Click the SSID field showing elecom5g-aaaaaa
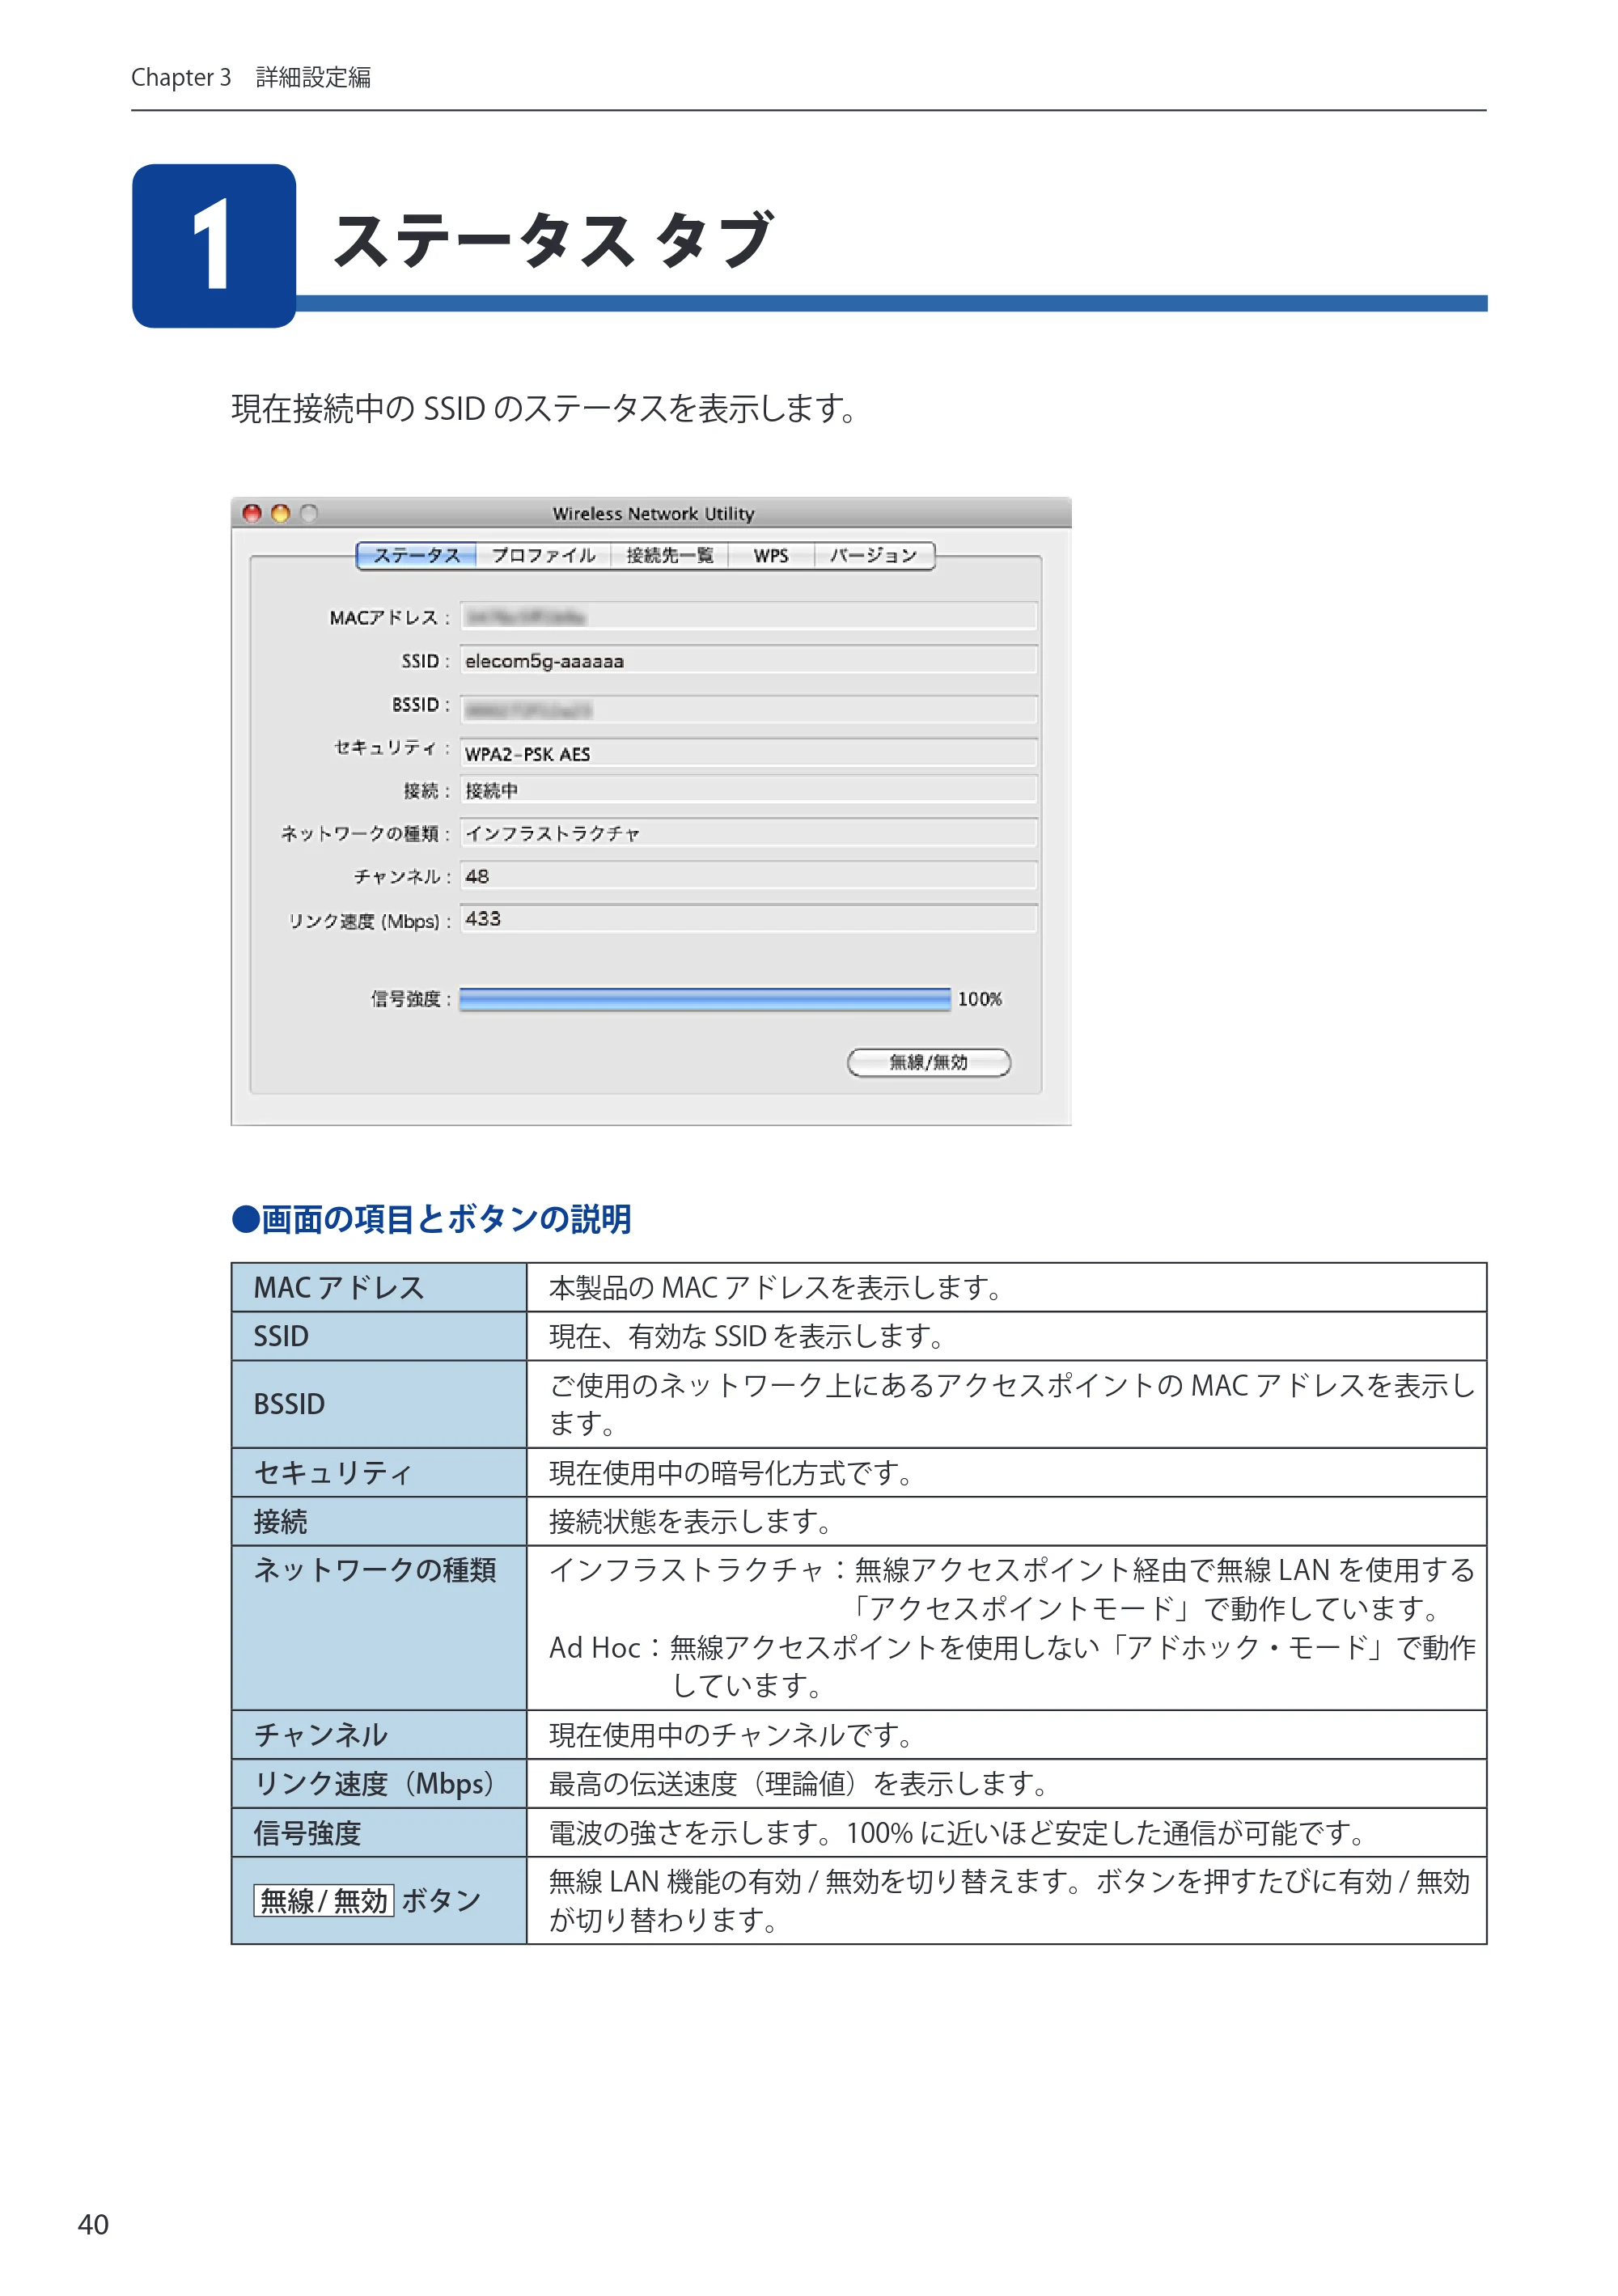 748,661
